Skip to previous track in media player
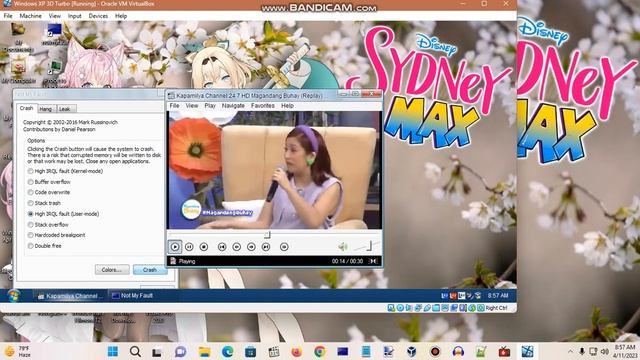Image resolution: width=640 pixels, height=360 pixels. coord(222,247)
